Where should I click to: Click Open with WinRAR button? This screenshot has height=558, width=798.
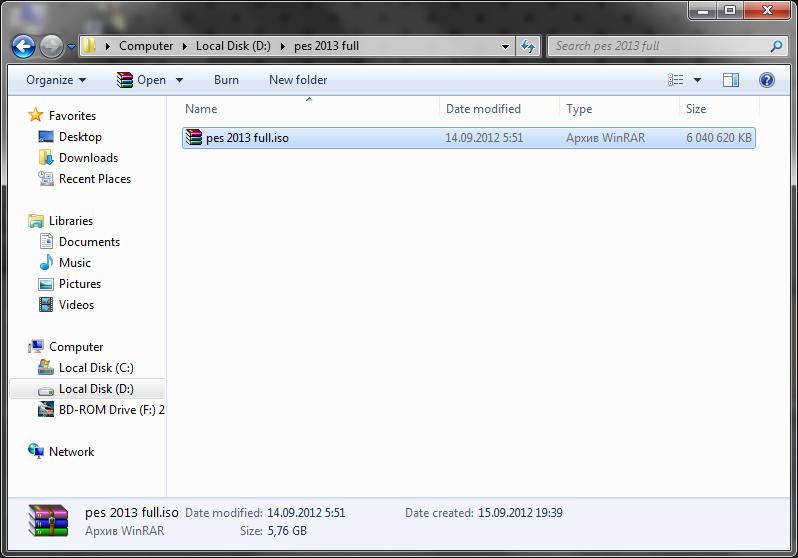(x=141, y=80)
